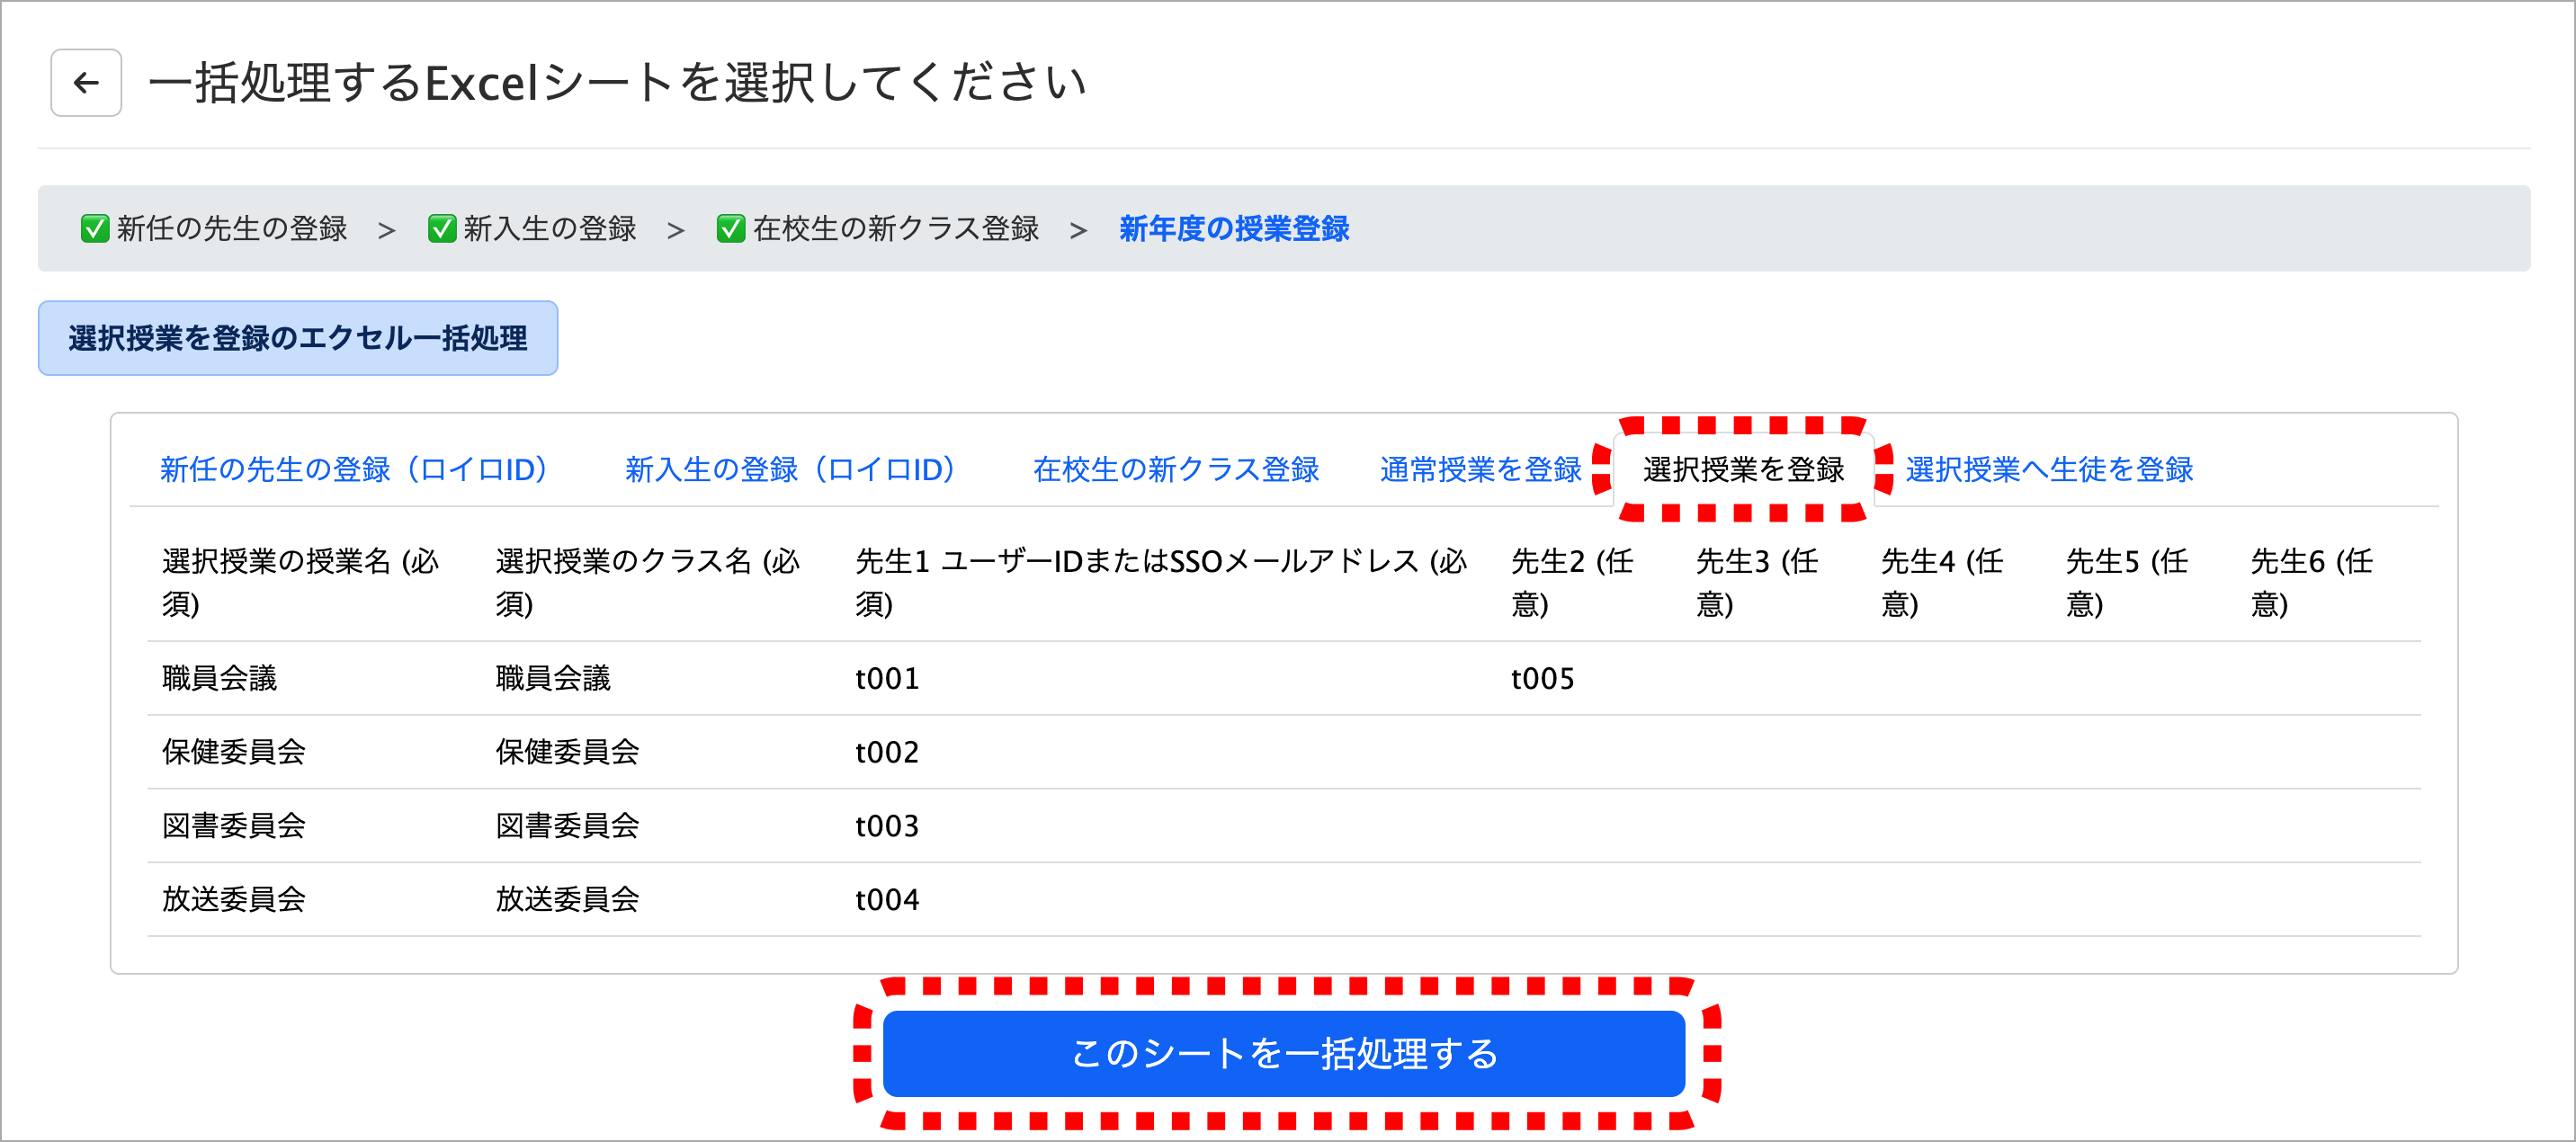This screenshot has width=2576, height=1142.
Task: Switch to 新任の先生の登録（ロイロID）tab
Action: 354,469
